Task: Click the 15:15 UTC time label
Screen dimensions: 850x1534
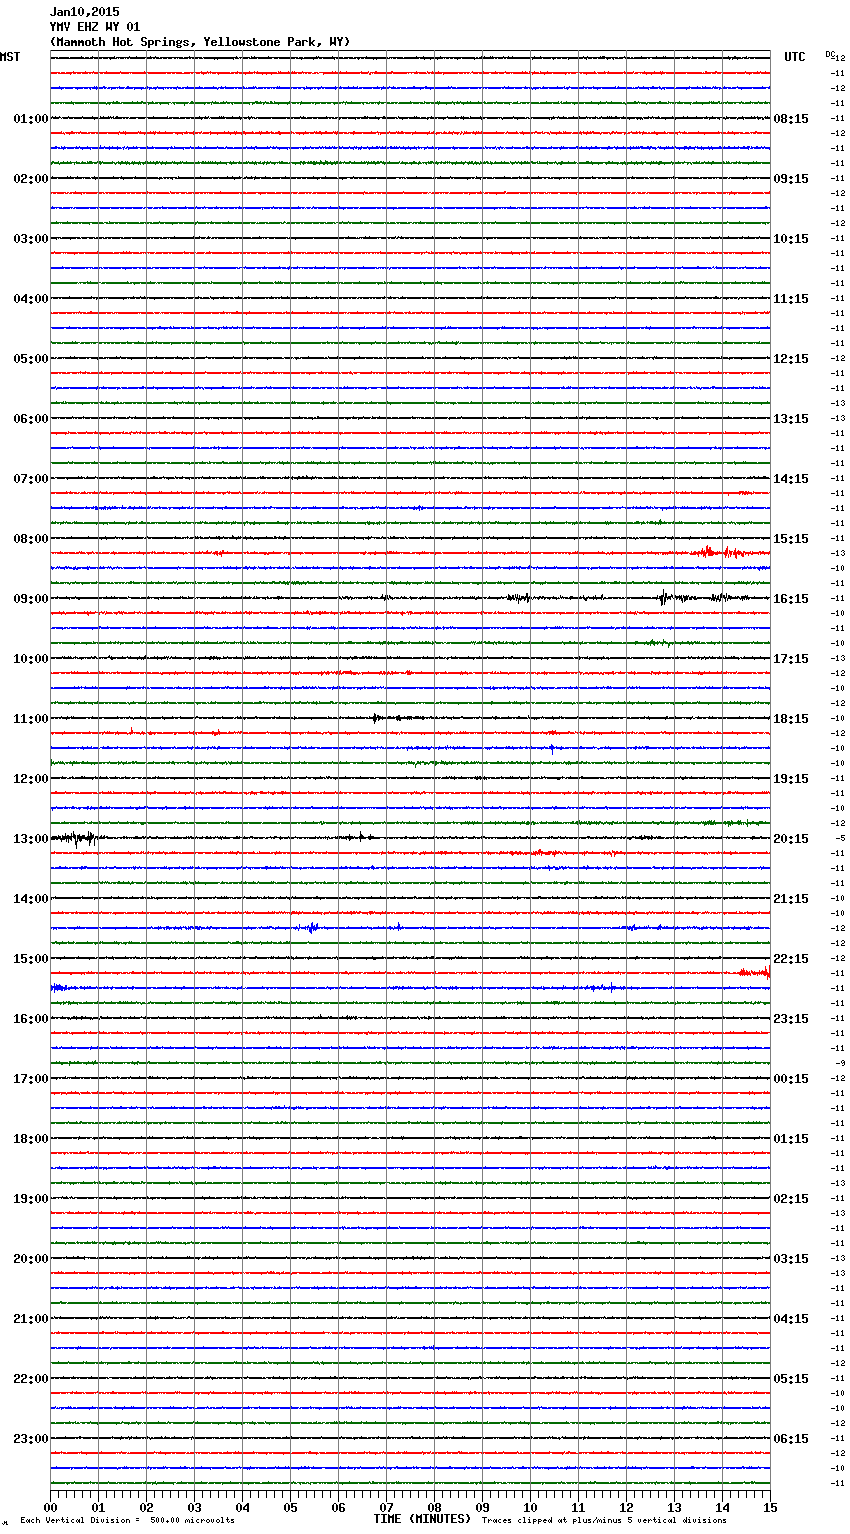Action: coord(791,539)
